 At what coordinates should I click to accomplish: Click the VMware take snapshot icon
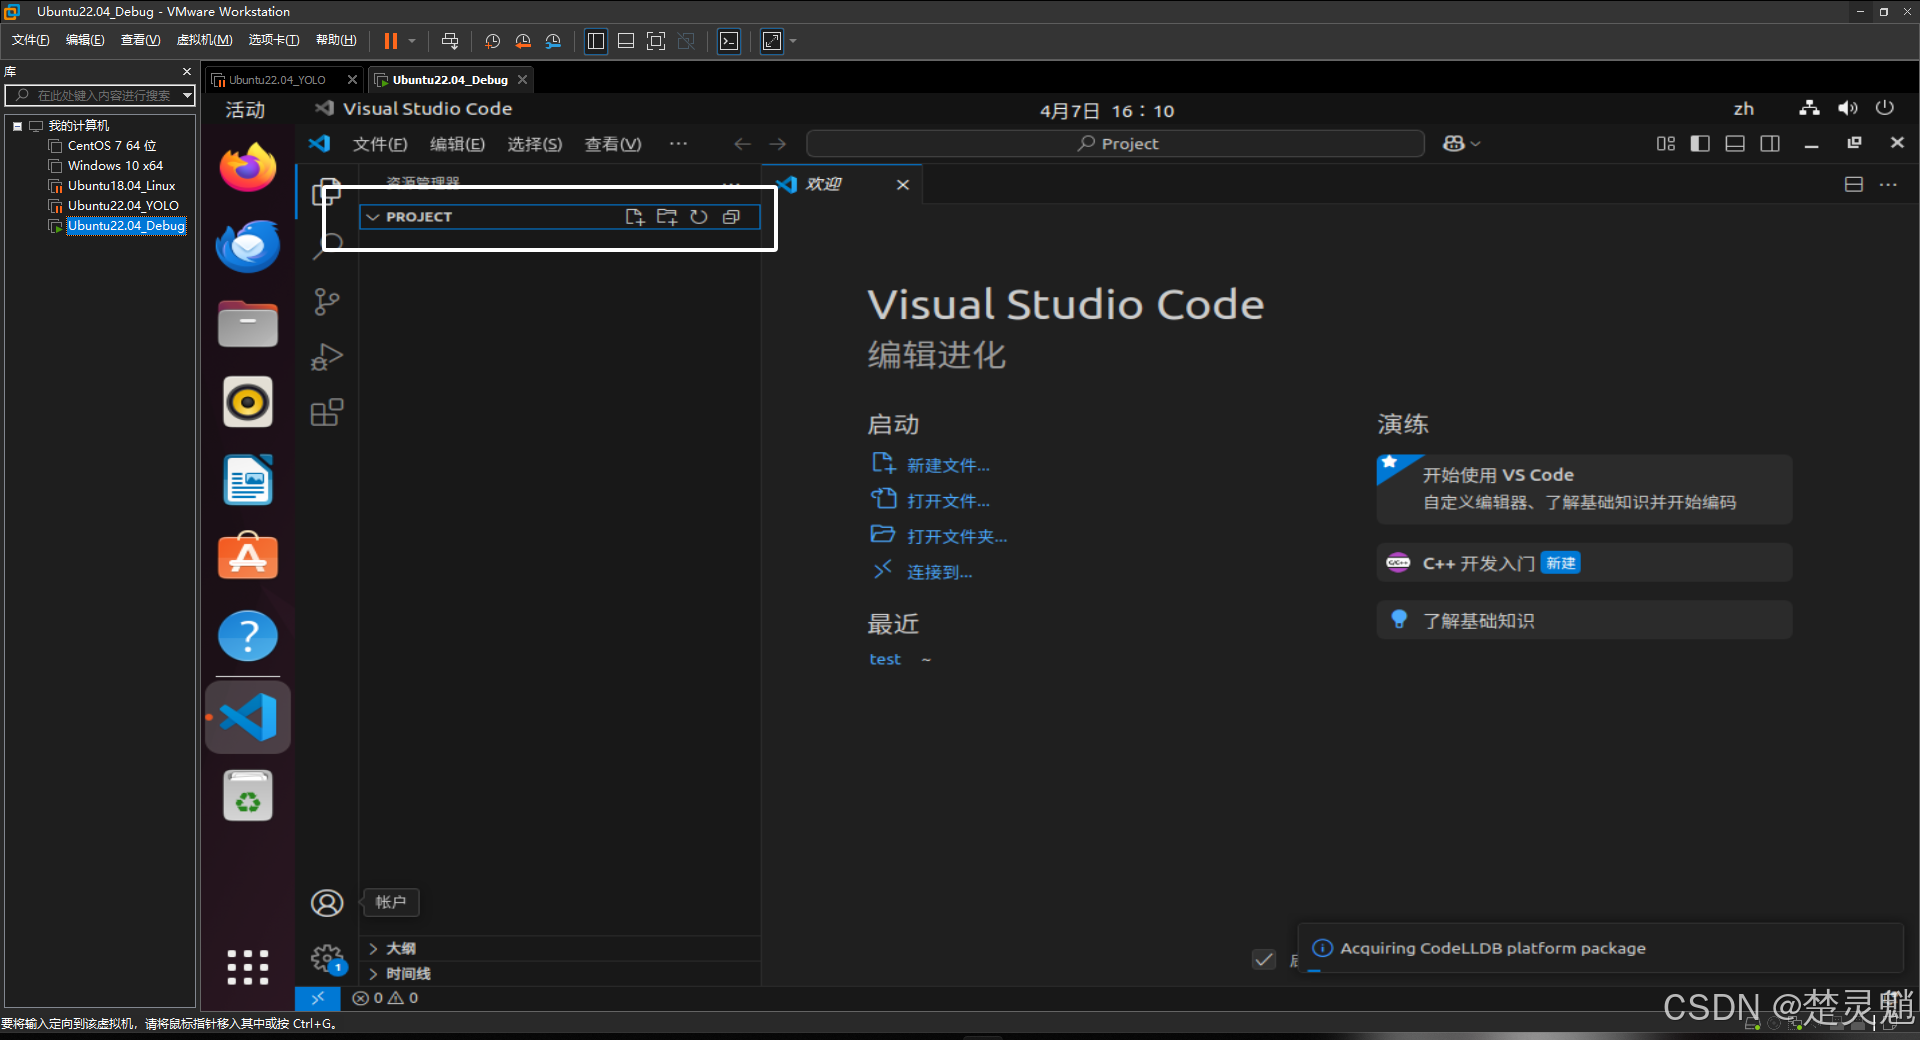click(x=492, y=41)
